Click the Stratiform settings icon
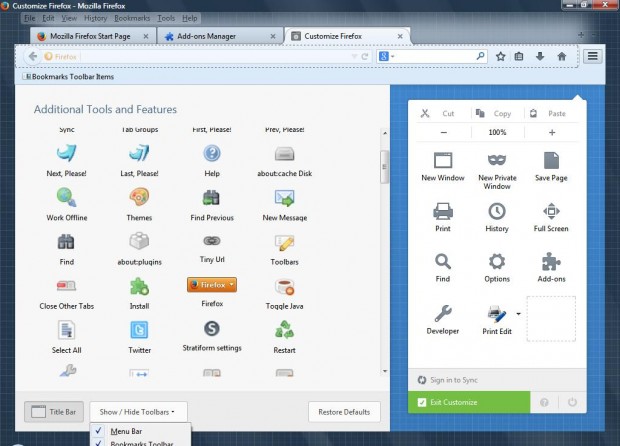The height and width of the screenshot is (446, 620). [212, 329]
